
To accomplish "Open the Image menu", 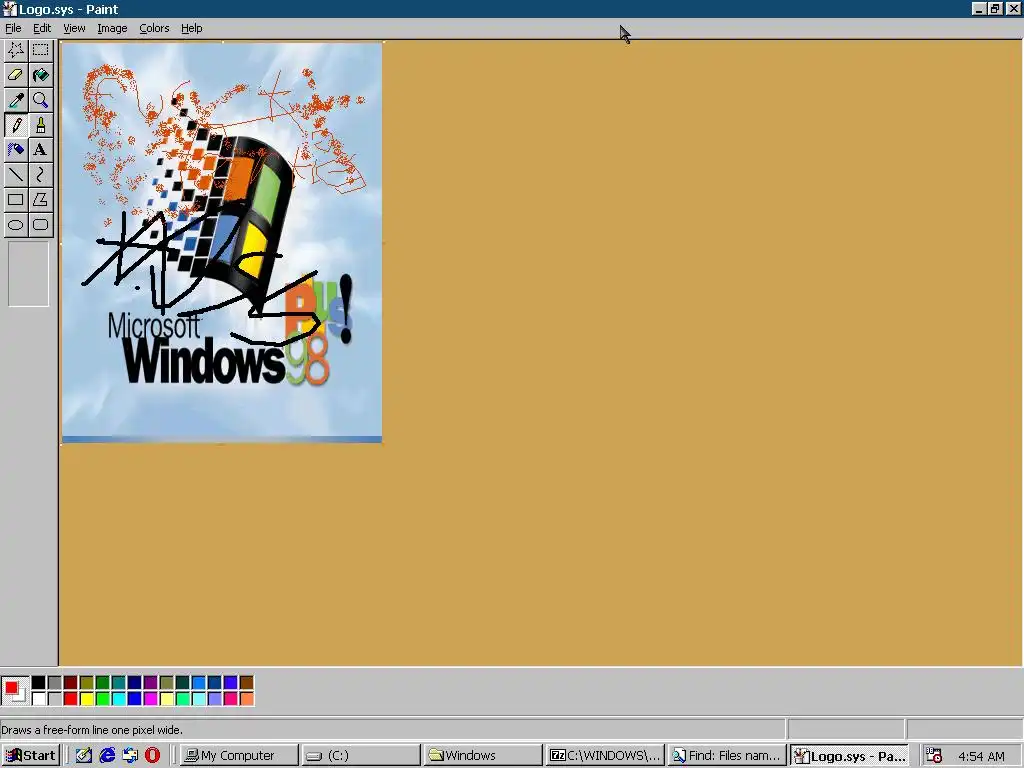I will click(x=112, y=28).
